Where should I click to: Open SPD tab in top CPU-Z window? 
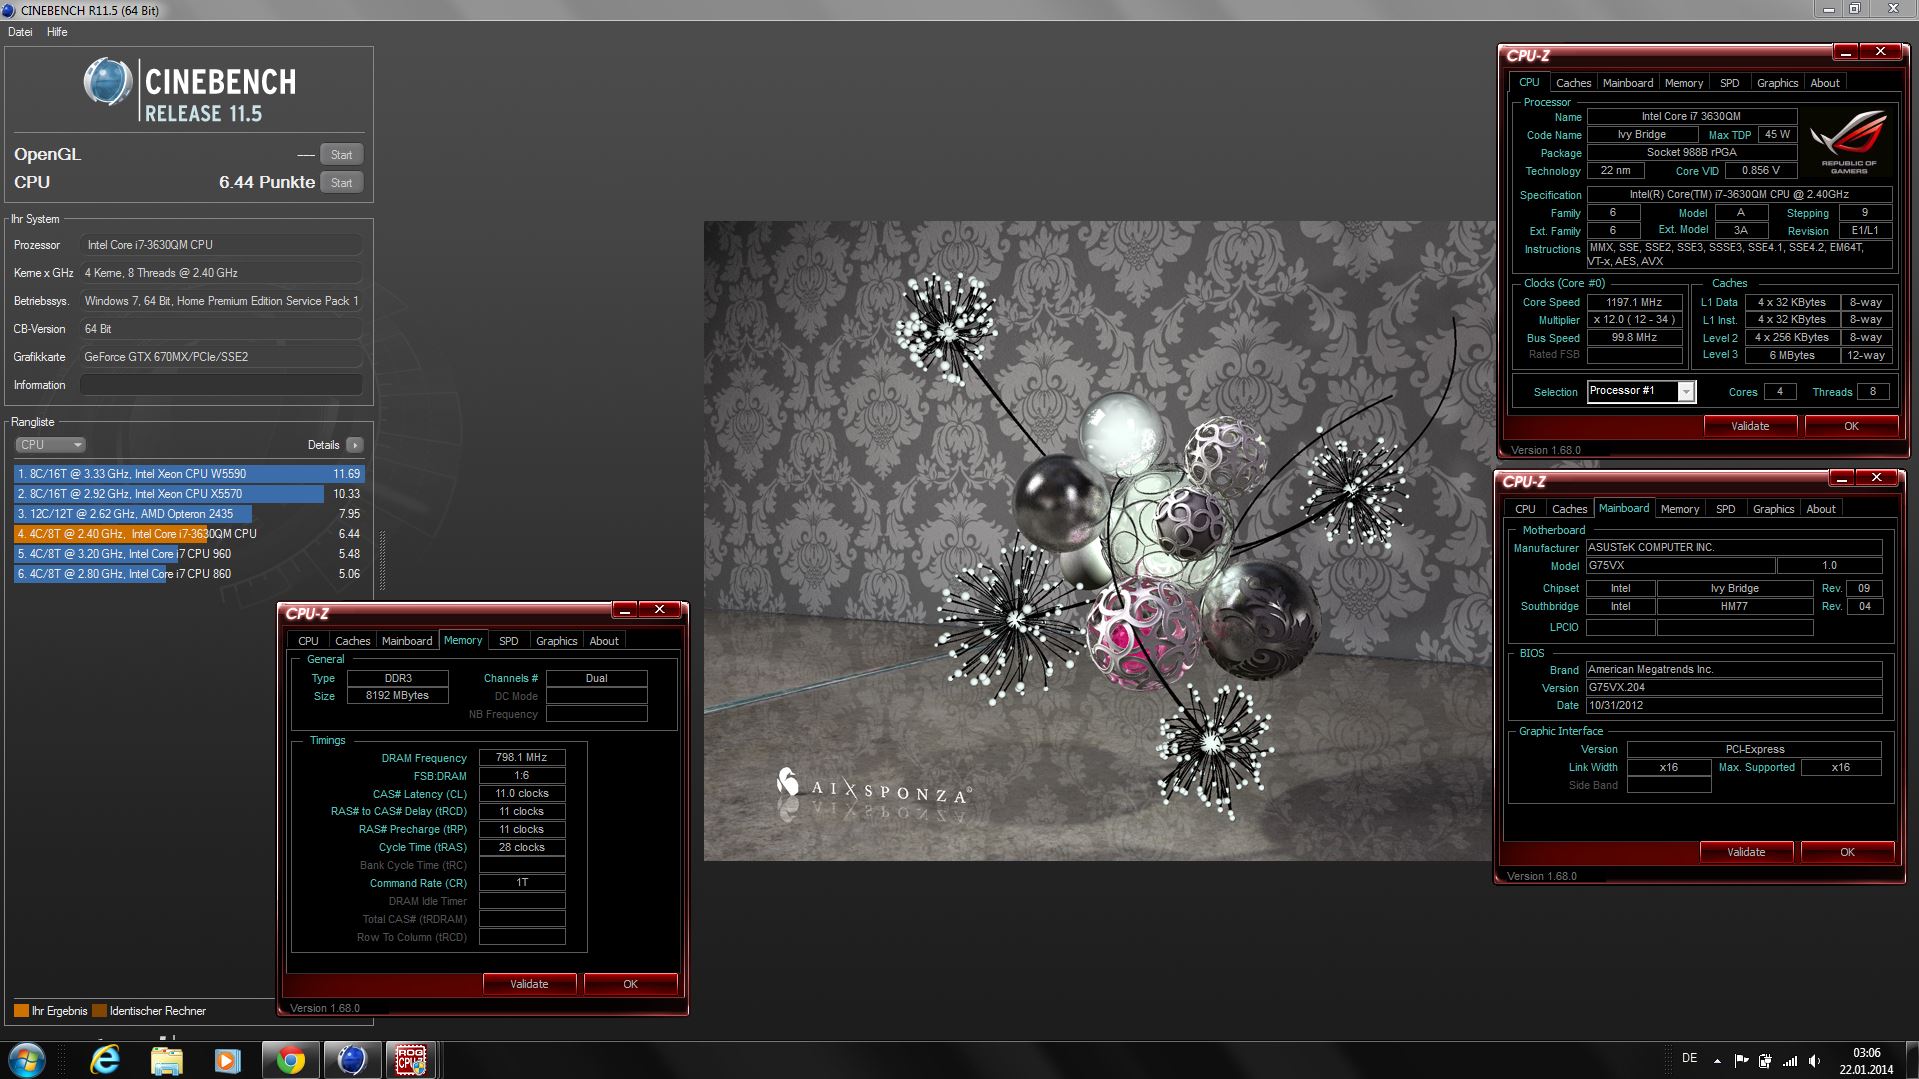point(1730,83)
